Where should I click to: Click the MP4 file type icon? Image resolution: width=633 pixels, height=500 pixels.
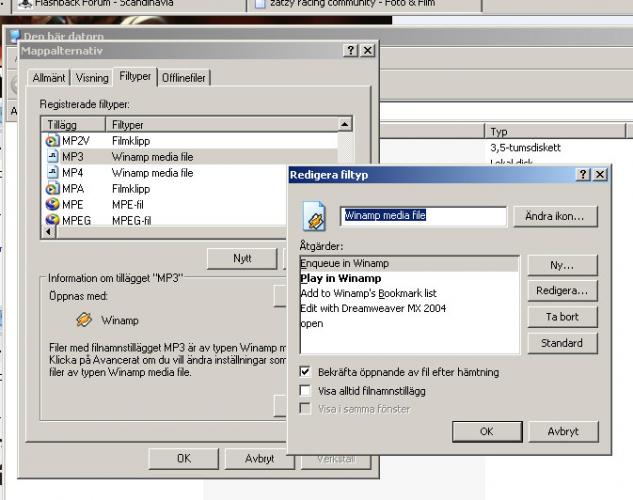(51, 173)
